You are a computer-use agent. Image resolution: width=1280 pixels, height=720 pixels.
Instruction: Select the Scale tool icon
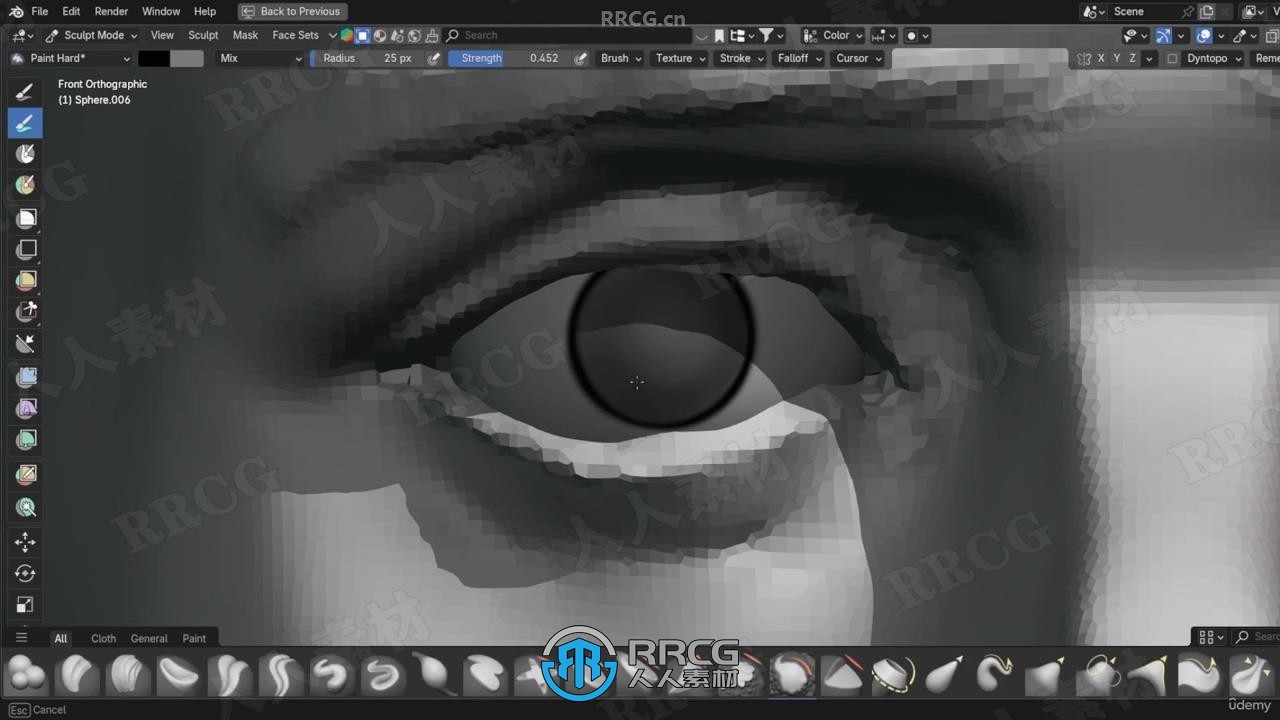(x=25, y=605)
